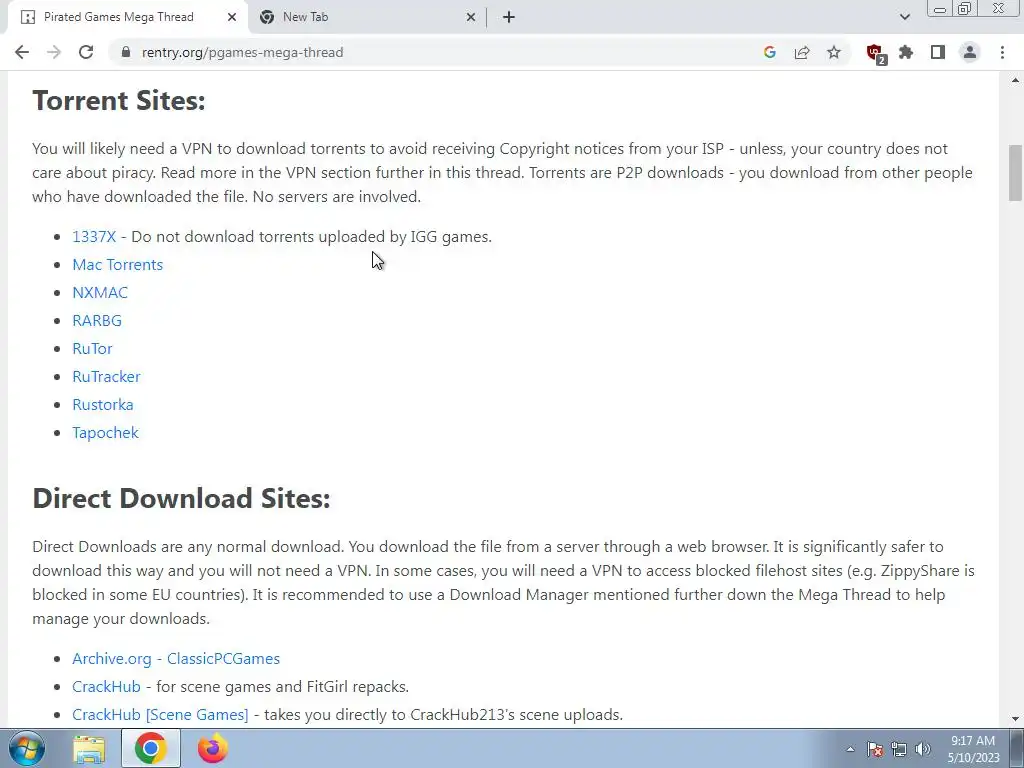Open the network tray icon
Image resolution: width=1024 pixels, height=768 pixels.
coord(899,749)
